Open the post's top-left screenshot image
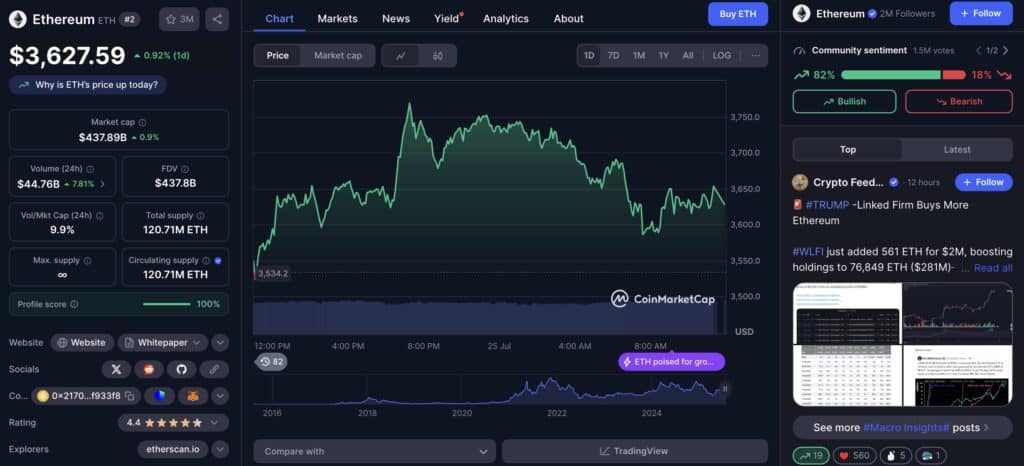Image resolution: width=1024 pixels, height=466 pixels. tap(846, 313)
